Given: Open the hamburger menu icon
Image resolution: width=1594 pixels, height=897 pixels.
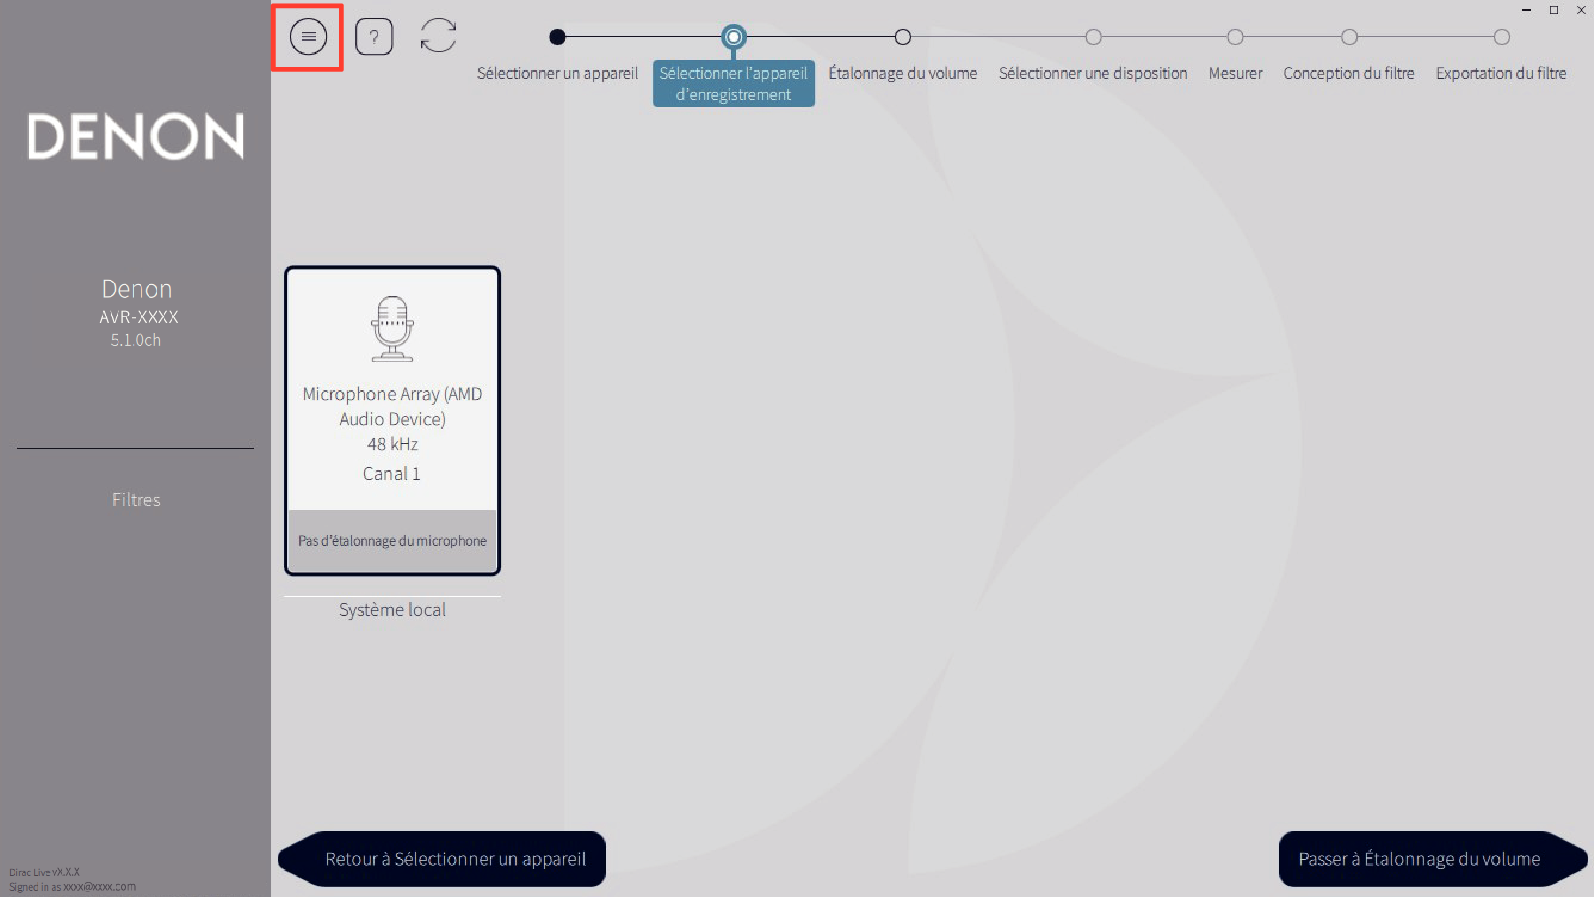Looking at the screenshot, I should (308, 37).
